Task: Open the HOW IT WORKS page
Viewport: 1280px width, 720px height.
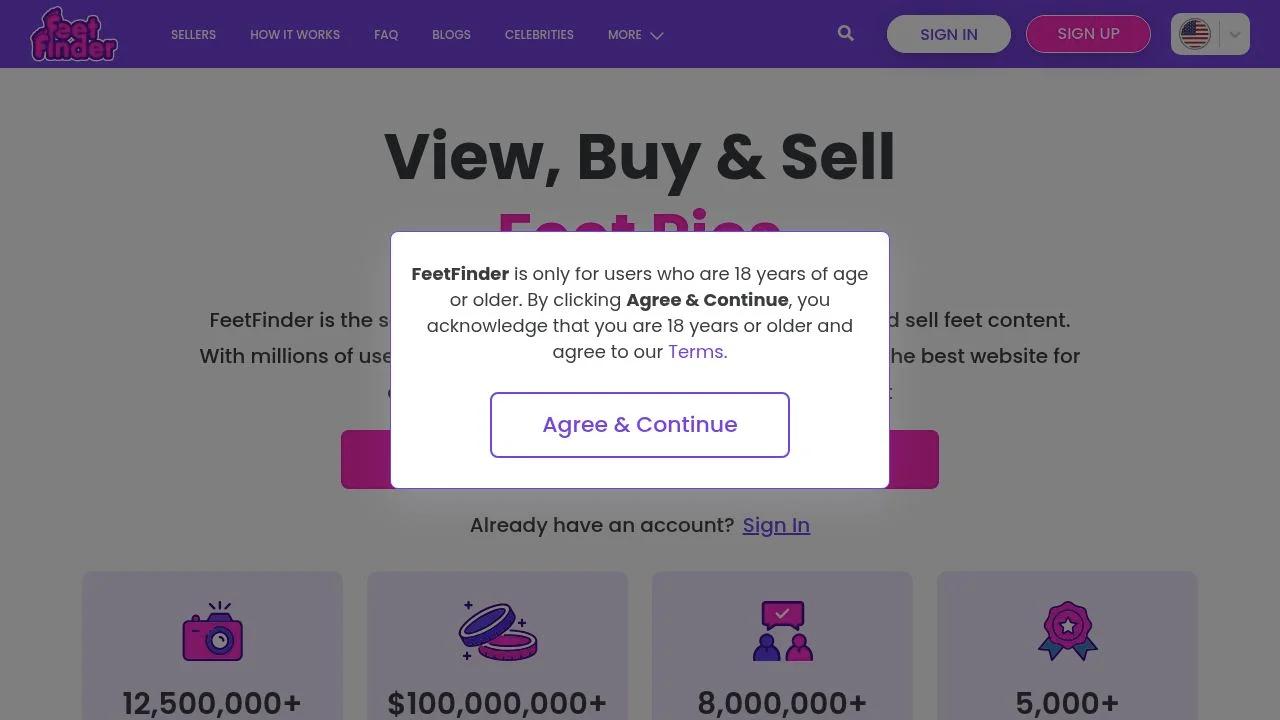Action: (x=294, y=35)
